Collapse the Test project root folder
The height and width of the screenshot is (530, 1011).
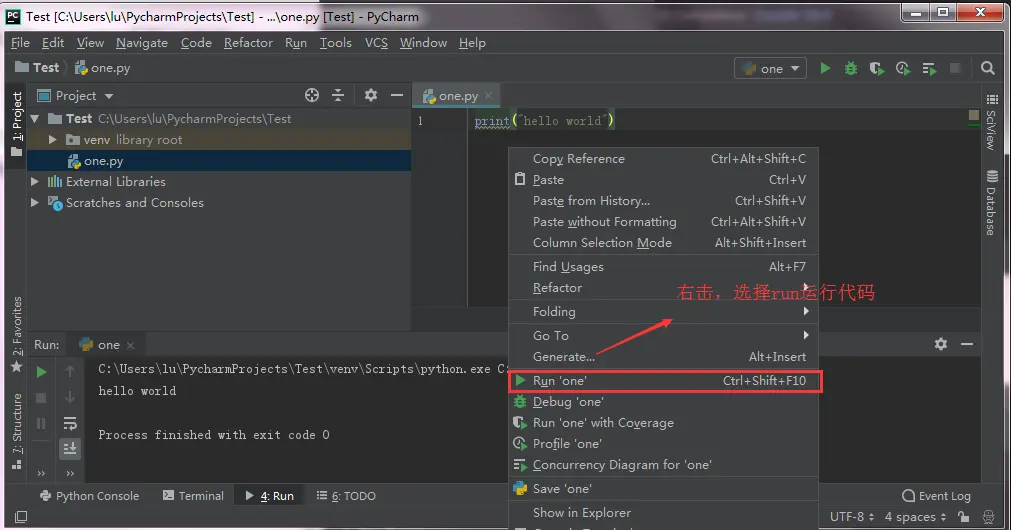(x=35, y=119)
